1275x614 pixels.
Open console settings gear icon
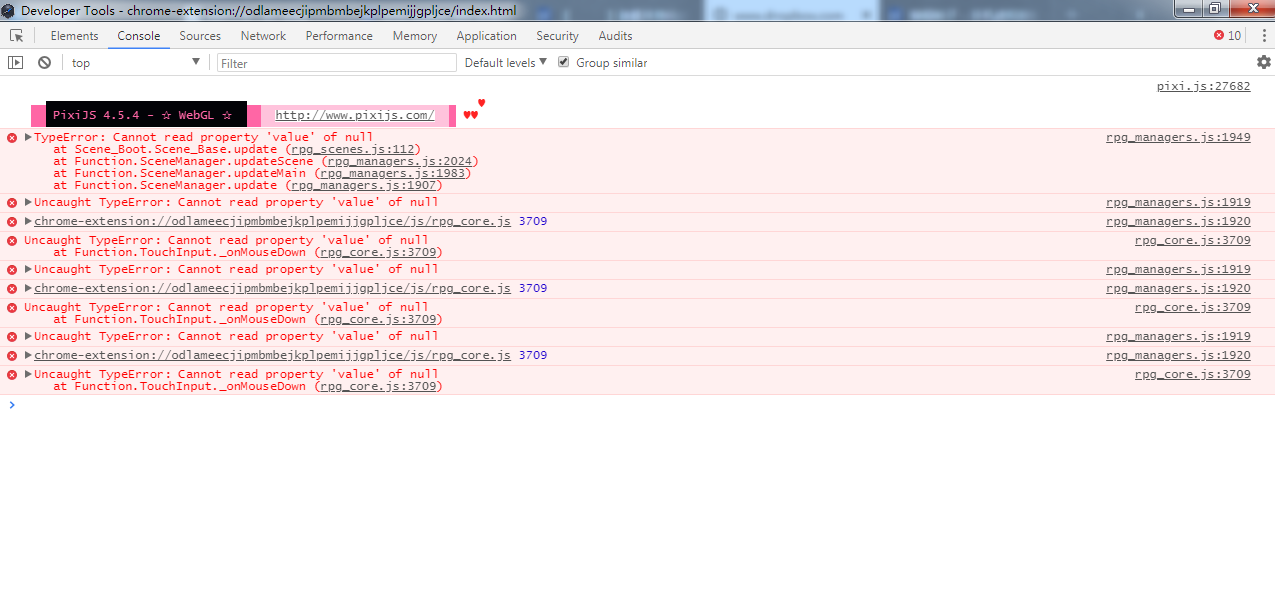pyautogui.click(x=1264, y=62)
